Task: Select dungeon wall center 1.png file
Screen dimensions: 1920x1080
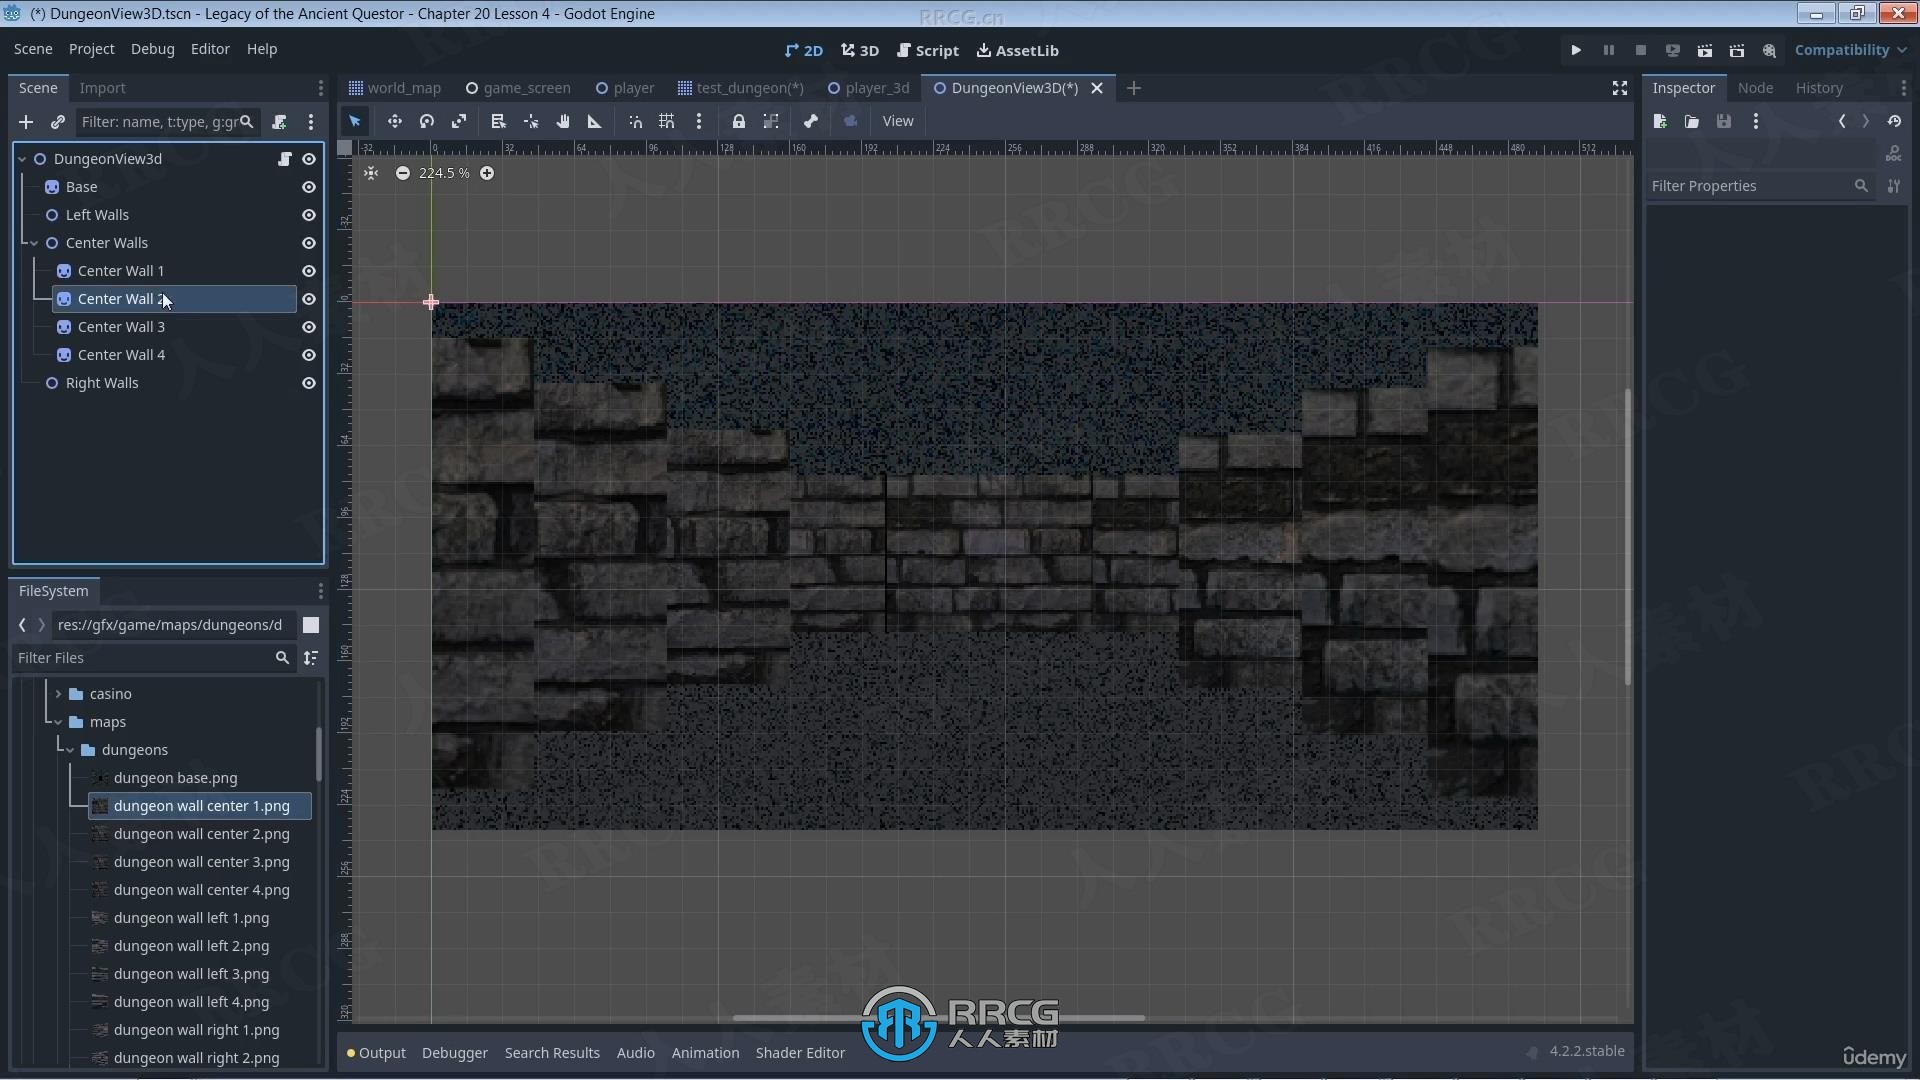Action: [x=202, y=804]
